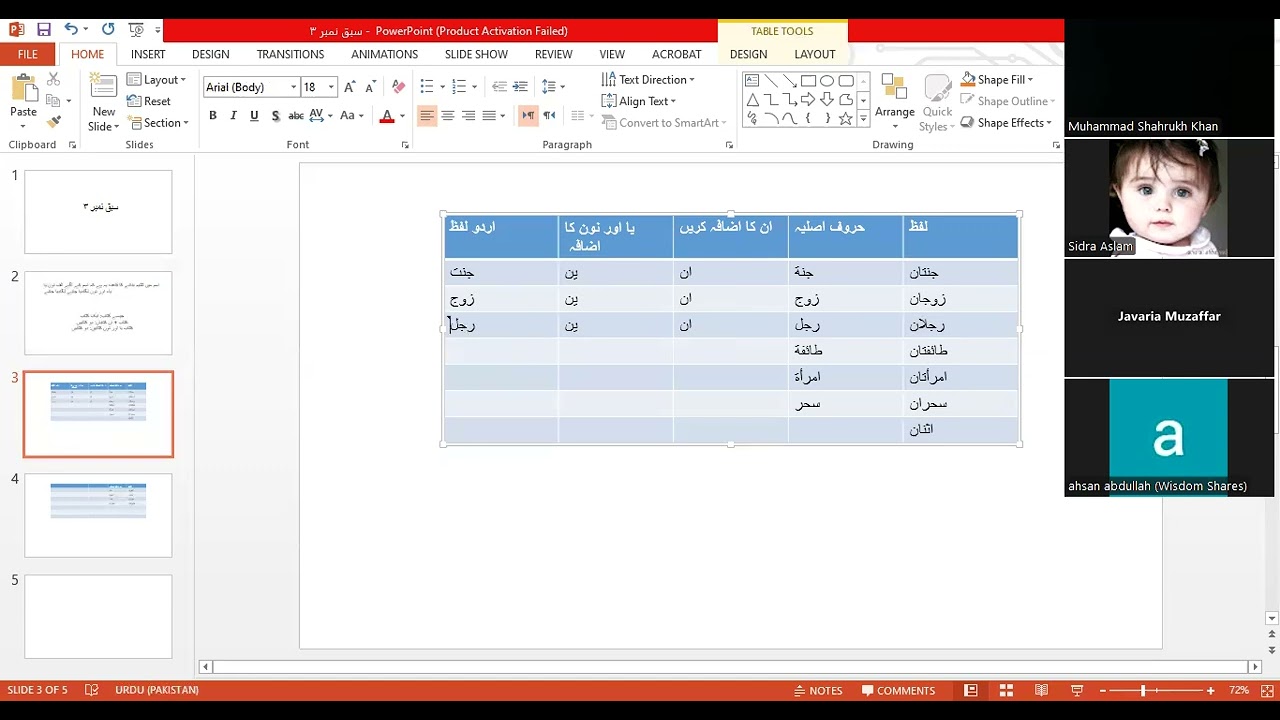
Task: Center the paragraph text
Action: click(448, 116)
